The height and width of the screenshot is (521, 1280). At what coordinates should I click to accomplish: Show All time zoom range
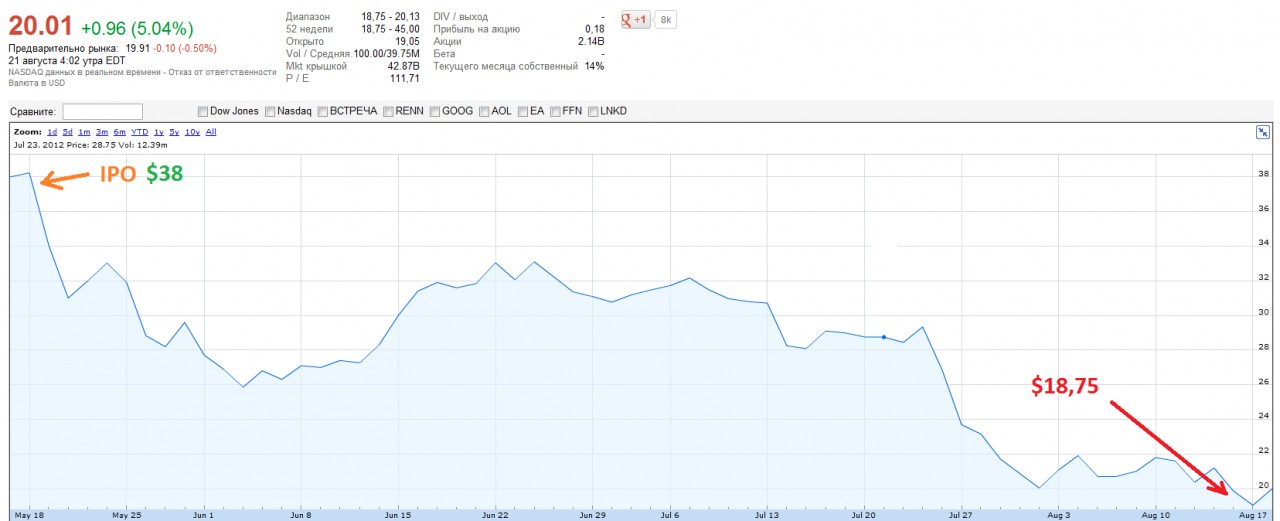coord(211,132)
